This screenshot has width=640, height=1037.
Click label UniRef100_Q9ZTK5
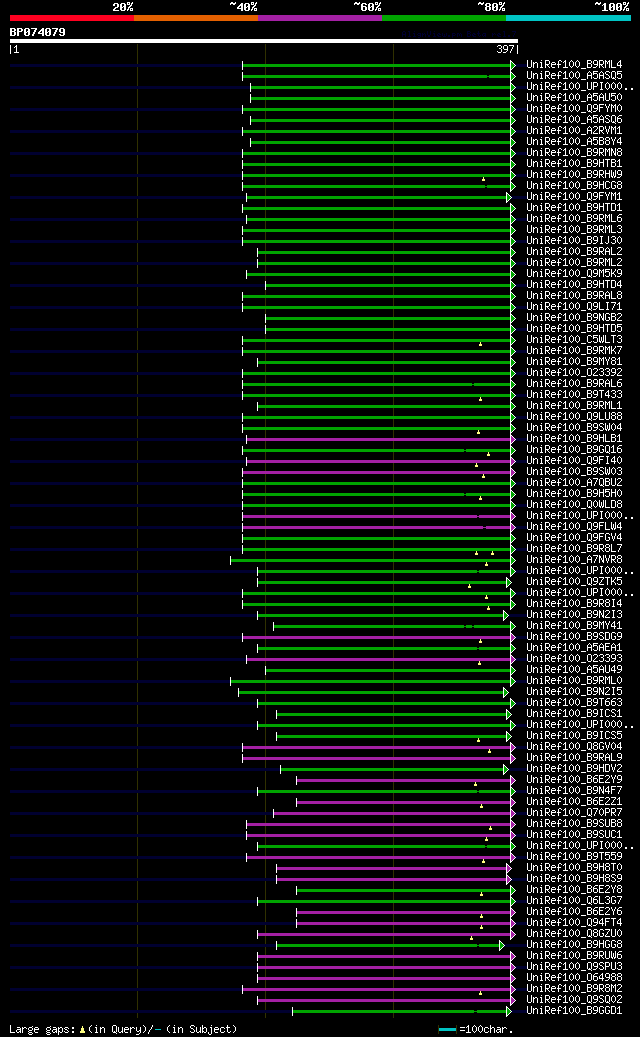[x=575, y=581]
